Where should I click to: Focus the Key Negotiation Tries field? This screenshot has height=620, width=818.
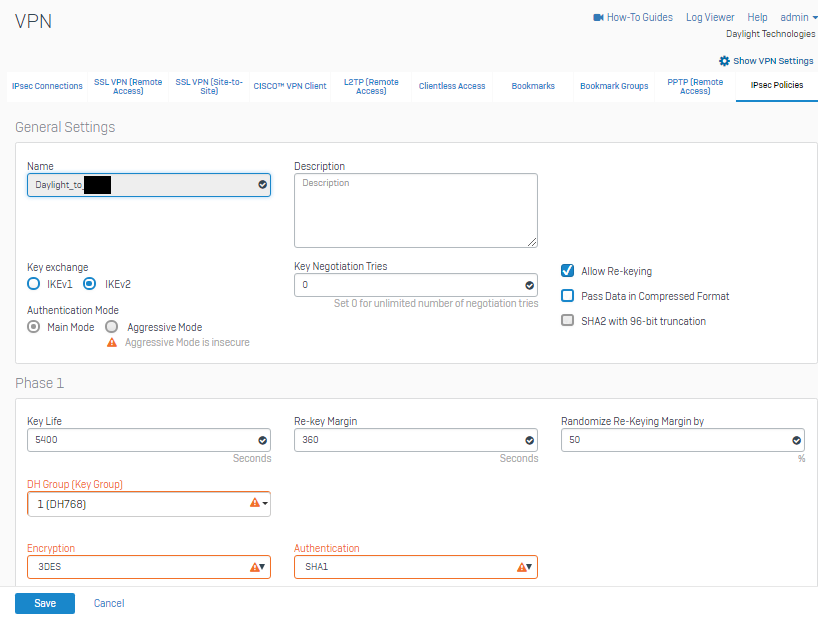coord(416,285)
